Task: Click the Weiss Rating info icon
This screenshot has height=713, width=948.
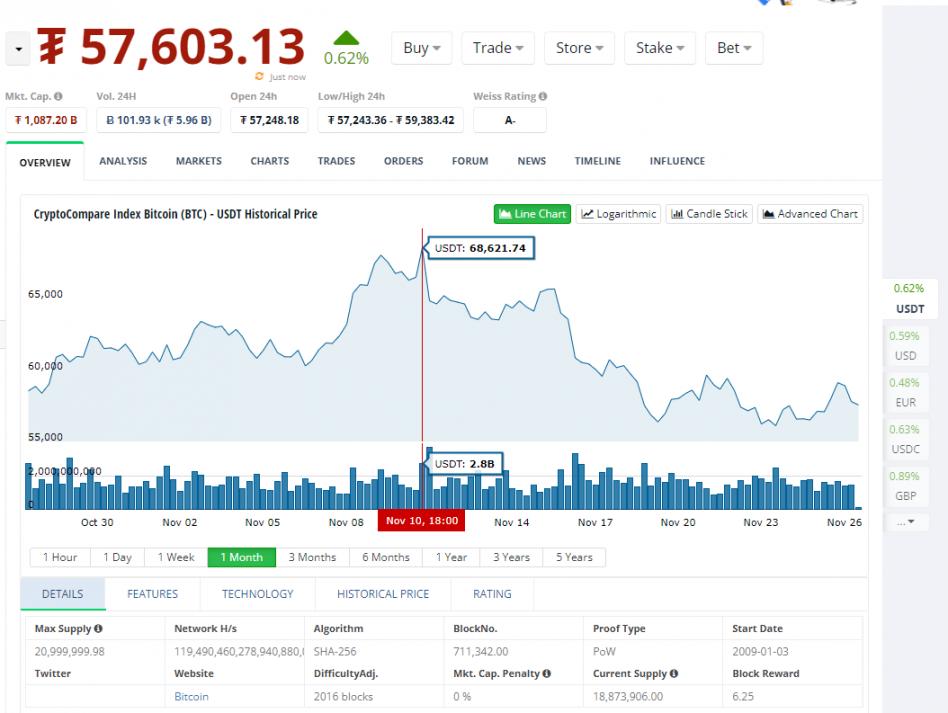Action: click(x=543, y=97)
